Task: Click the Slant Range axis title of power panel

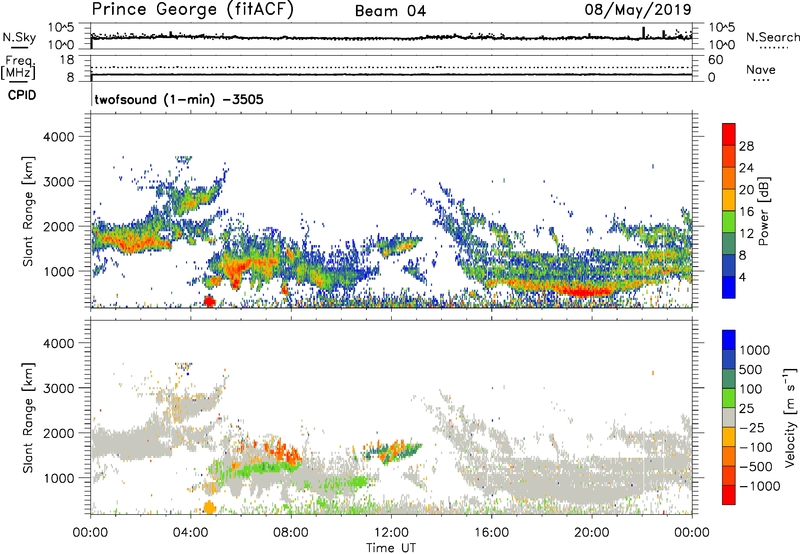Action: (x=28, y=211)
